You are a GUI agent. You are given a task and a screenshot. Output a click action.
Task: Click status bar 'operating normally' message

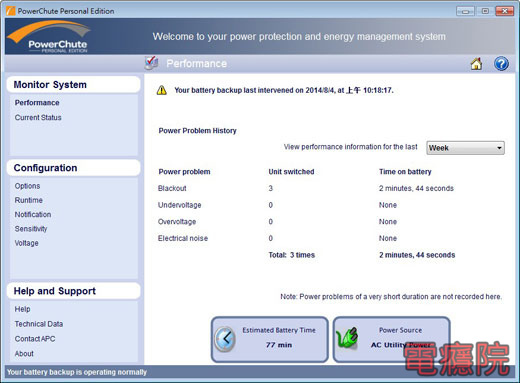click(77, 372)
